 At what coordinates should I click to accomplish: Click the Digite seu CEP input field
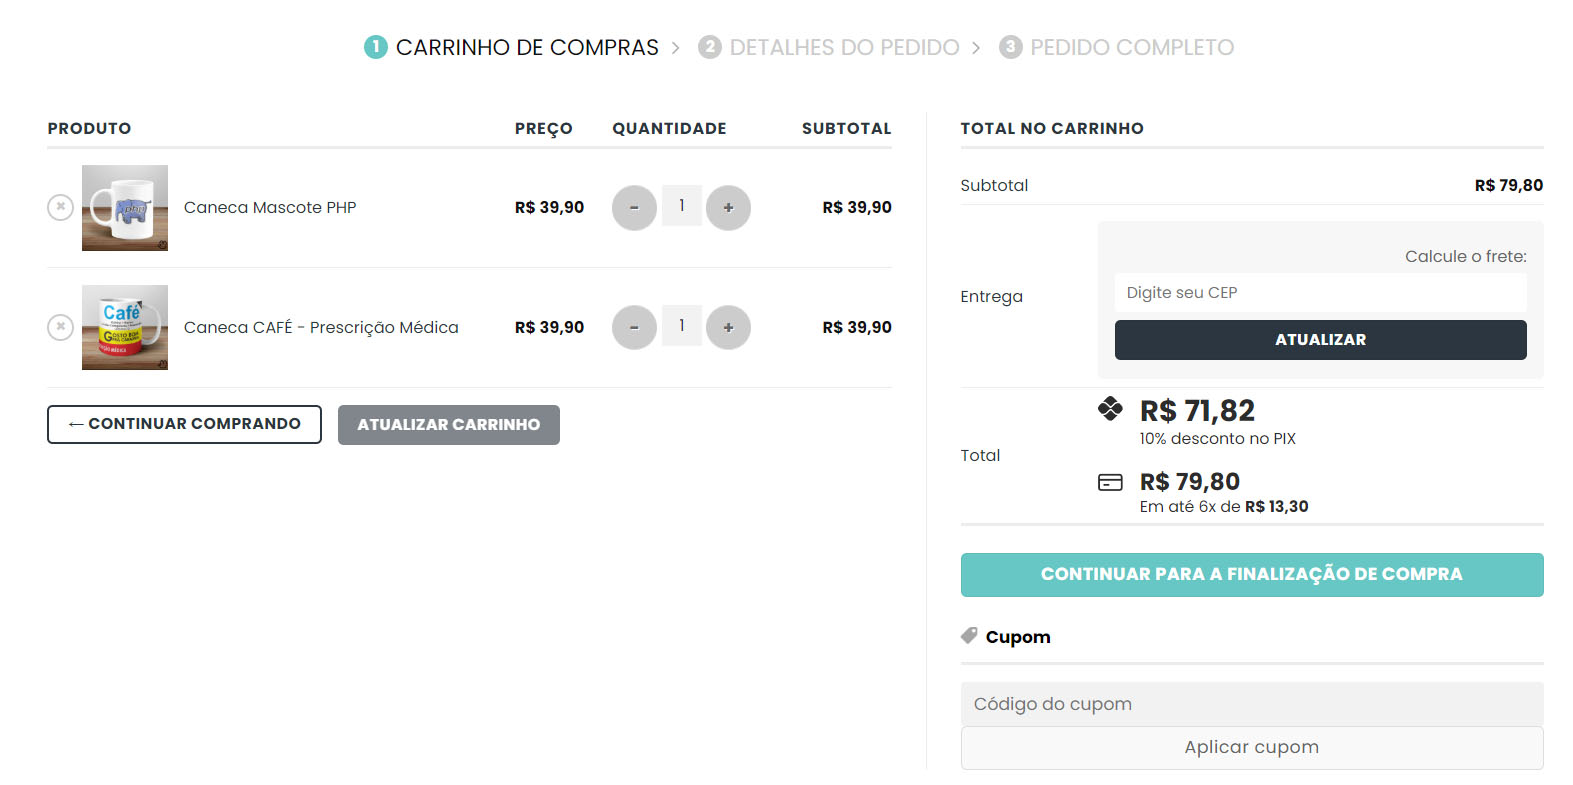[x=1320, y=292]
